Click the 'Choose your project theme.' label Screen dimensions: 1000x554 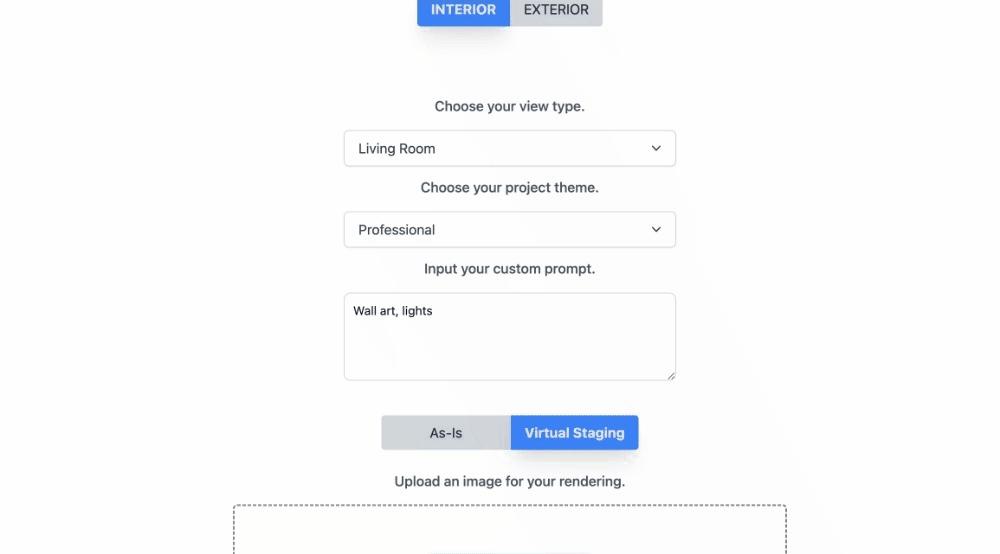point(509,187)
